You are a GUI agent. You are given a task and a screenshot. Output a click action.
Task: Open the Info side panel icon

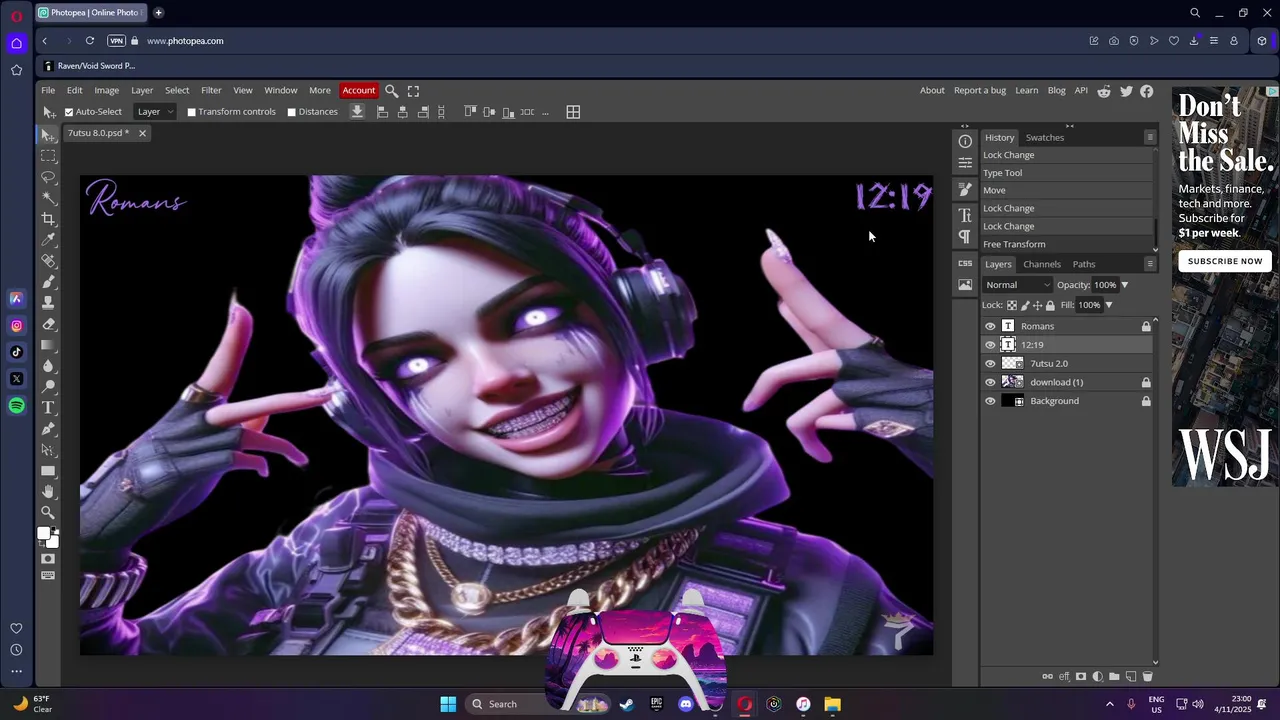[965, 142]
